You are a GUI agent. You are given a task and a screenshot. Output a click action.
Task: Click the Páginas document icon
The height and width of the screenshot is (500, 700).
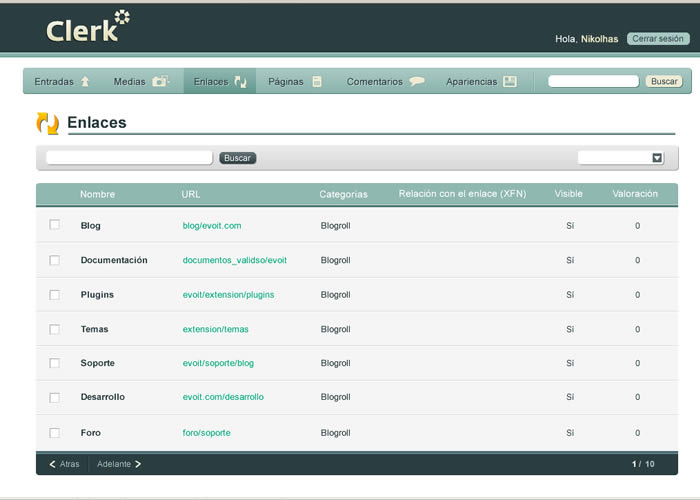[x=317, y=81]
